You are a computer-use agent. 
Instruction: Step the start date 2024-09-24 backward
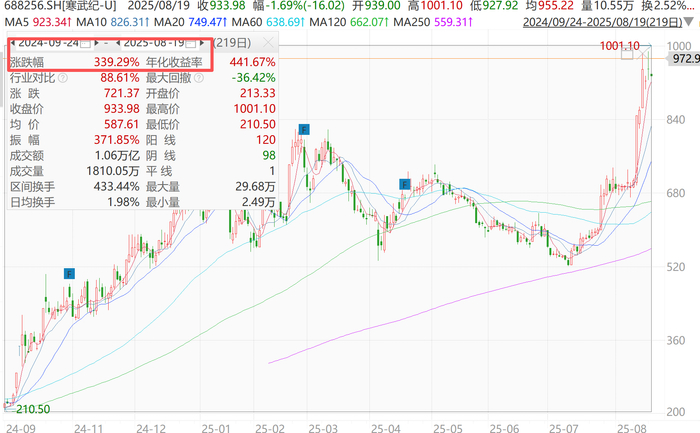(12, 43)
